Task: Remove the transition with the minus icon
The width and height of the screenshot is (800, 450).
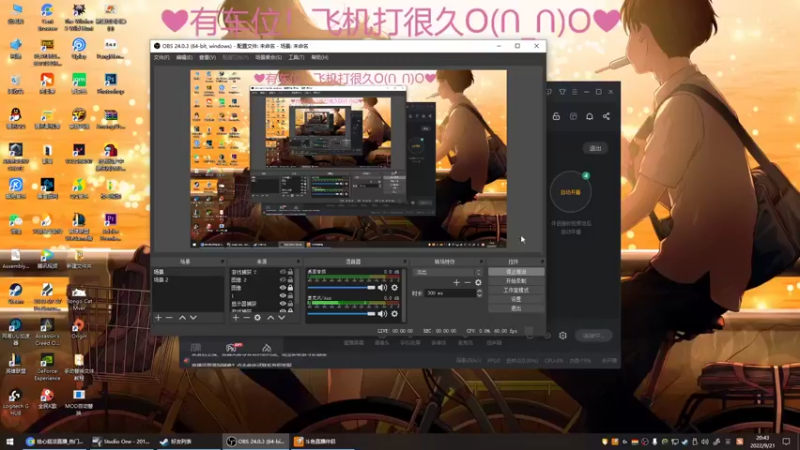Action: tap(467, 282)
